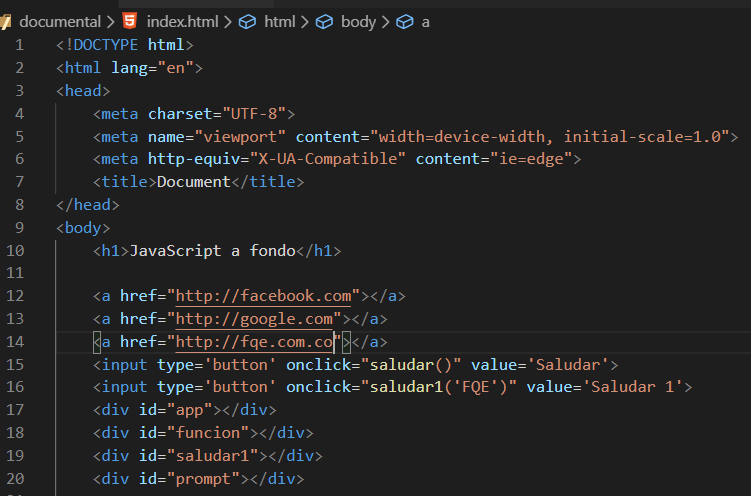751x496 pixels.
Task: Place cursor on saludar1('FQE') onclick value
Action: point(438,387)
